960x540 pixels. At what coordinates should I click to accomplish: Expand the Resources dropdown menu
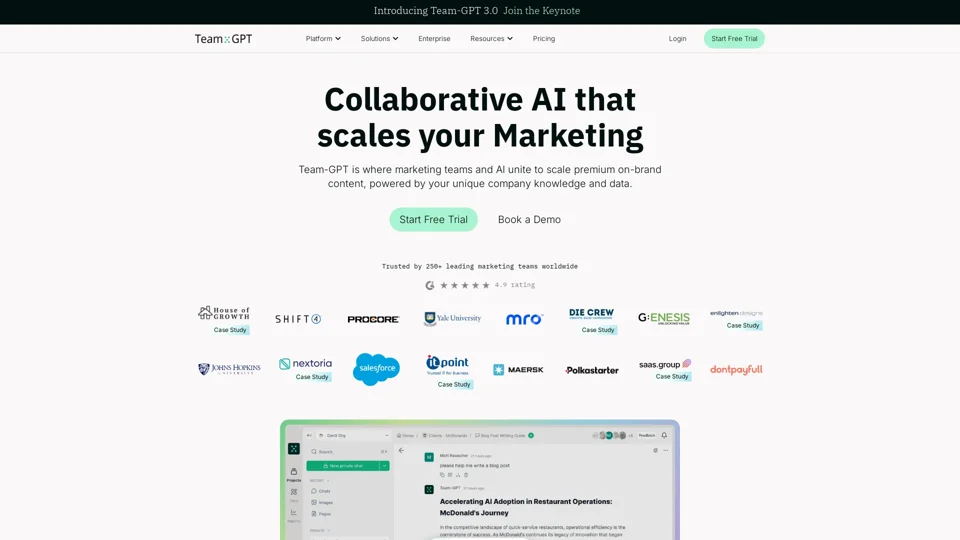click(492, 39)
